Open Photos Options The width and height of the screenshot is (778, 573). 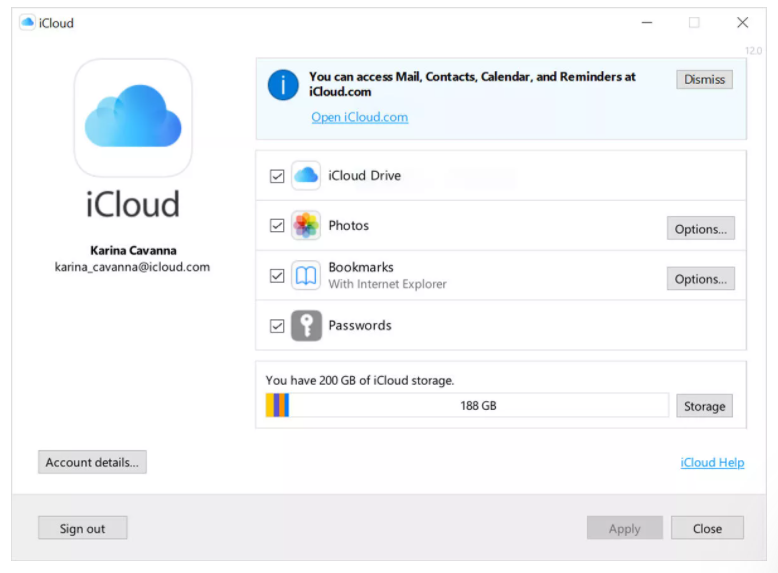(701, 229)
